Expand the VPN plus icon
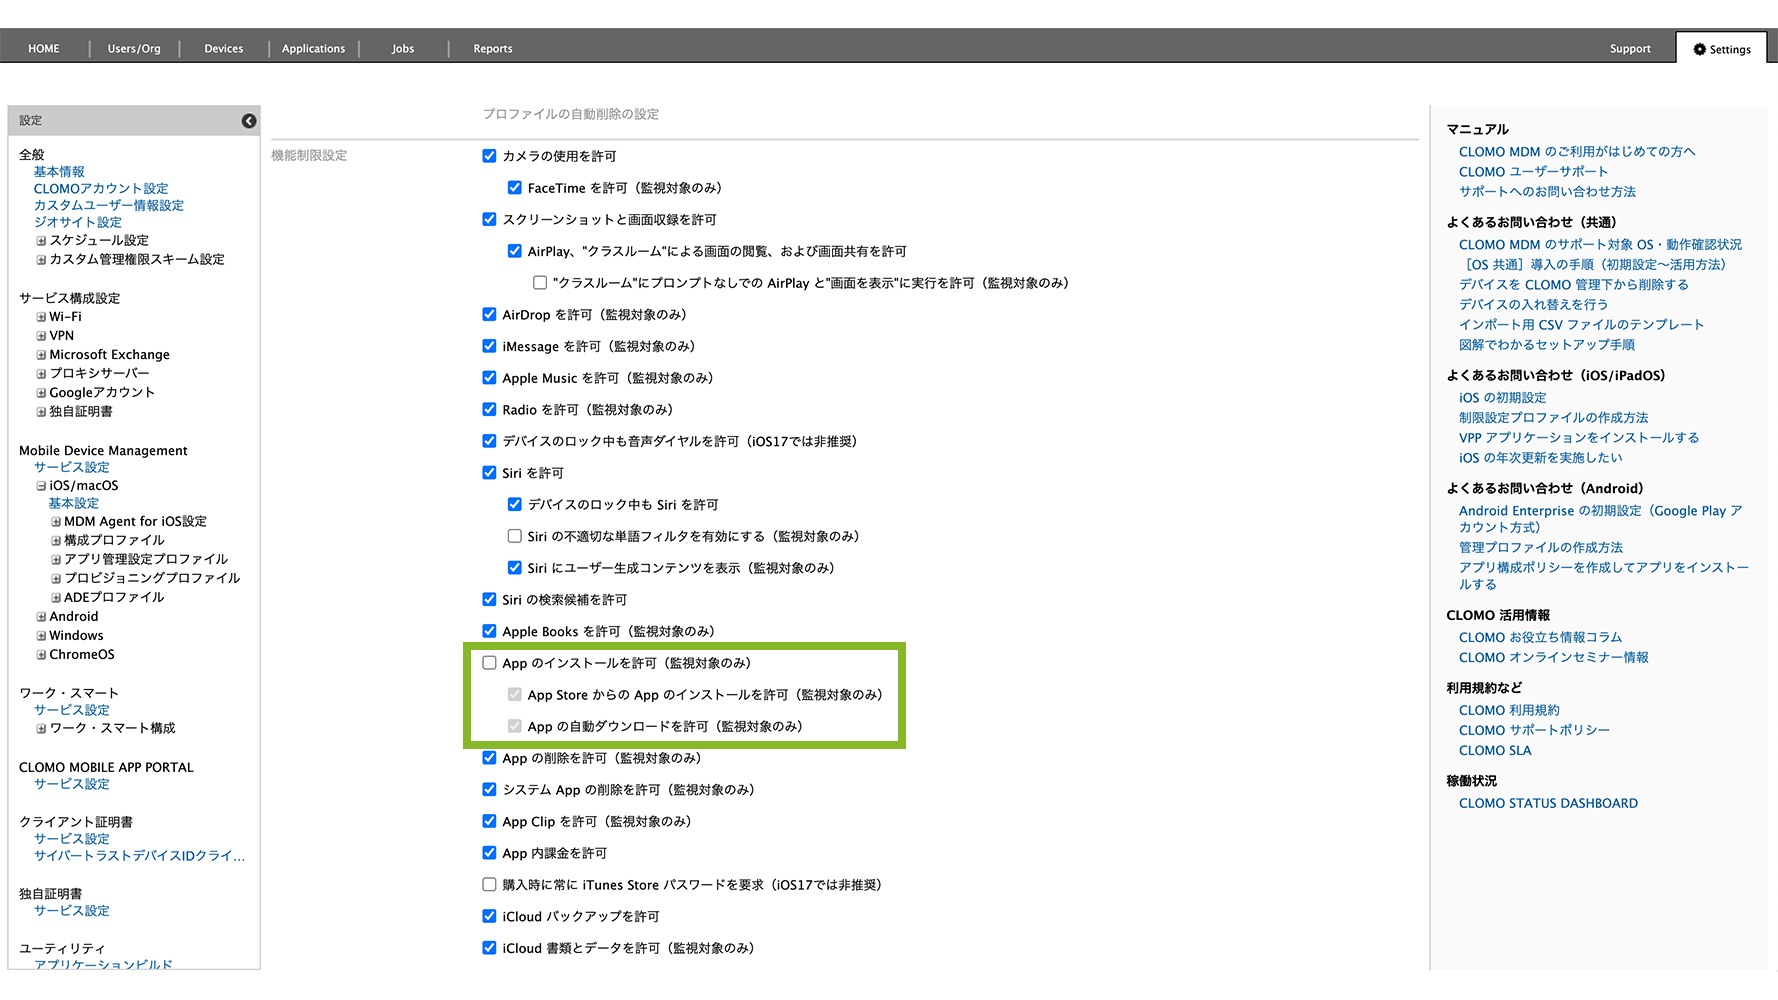The image size is (1778, 1000). pos(41,336)
